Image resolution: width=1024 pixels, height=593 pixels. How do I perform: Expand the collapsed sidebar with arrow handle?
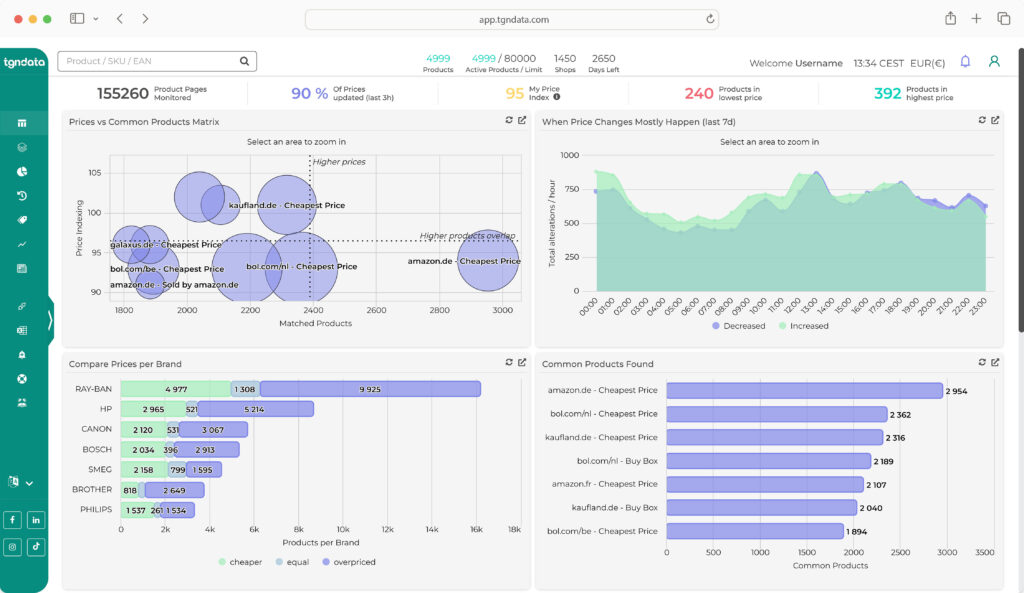click(x=50, y=320)
